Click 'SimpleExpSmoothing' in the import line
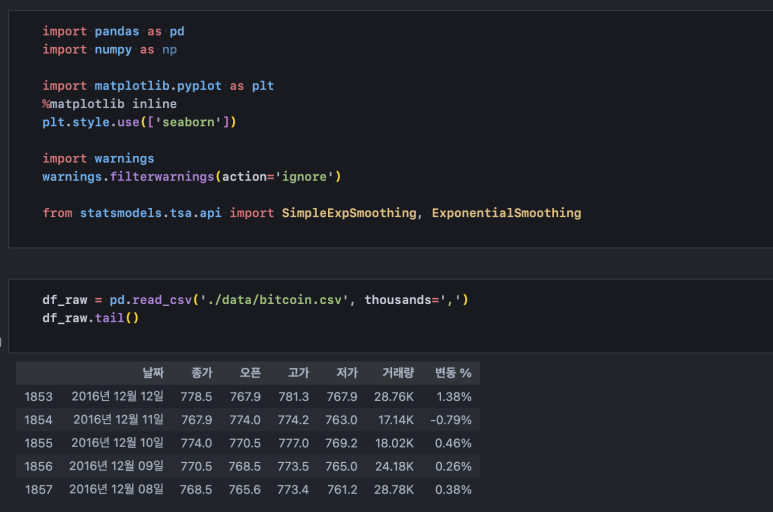The image size is (773, 512). click(x=349, y=213)
